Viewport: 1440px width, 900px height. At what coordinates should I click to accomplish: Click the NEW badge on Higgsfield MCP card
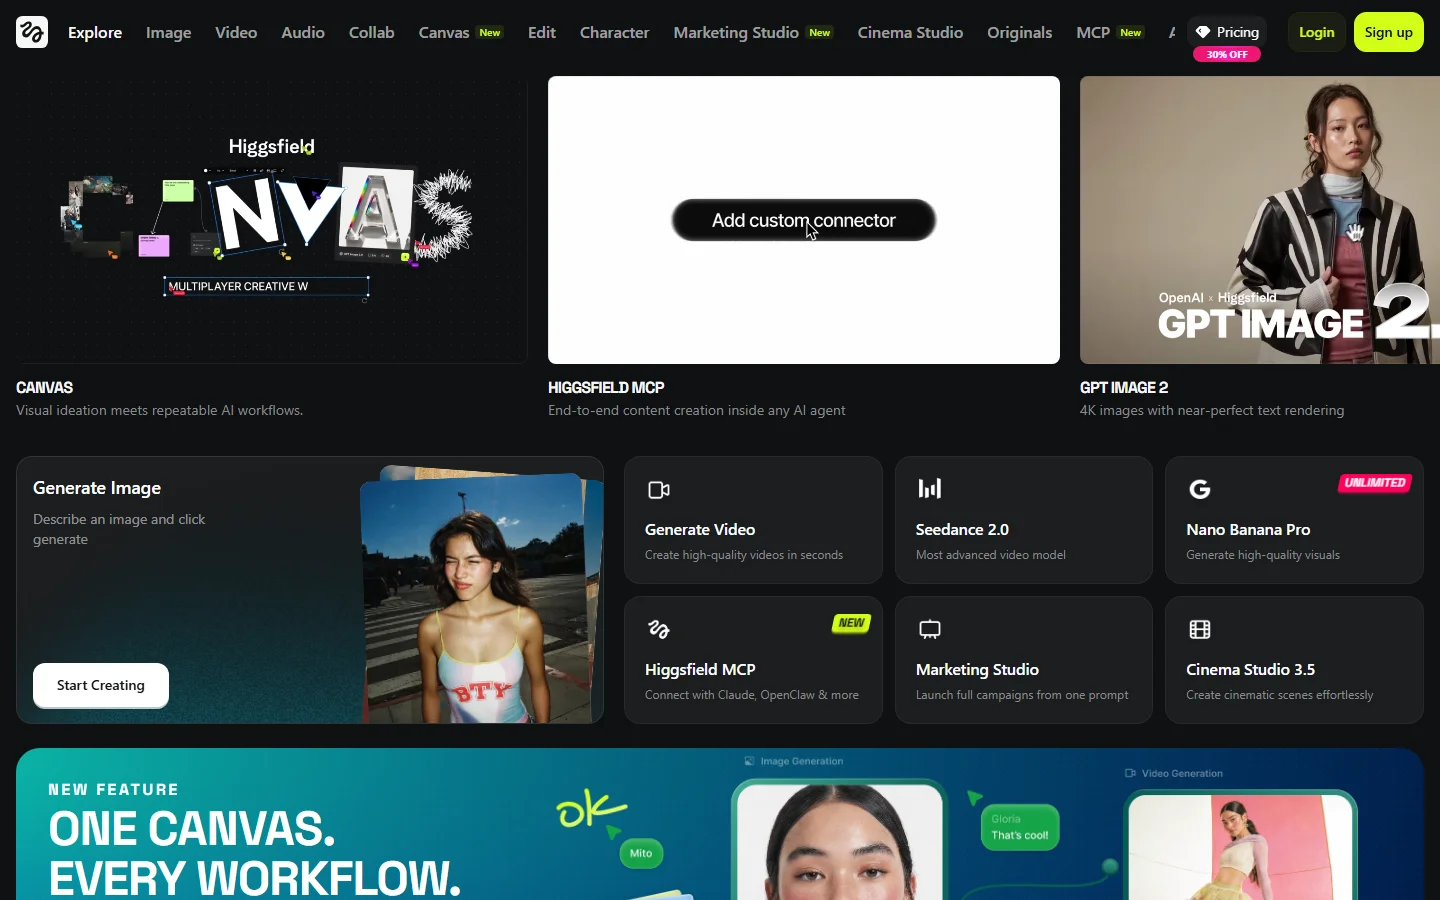click(851, 623)
